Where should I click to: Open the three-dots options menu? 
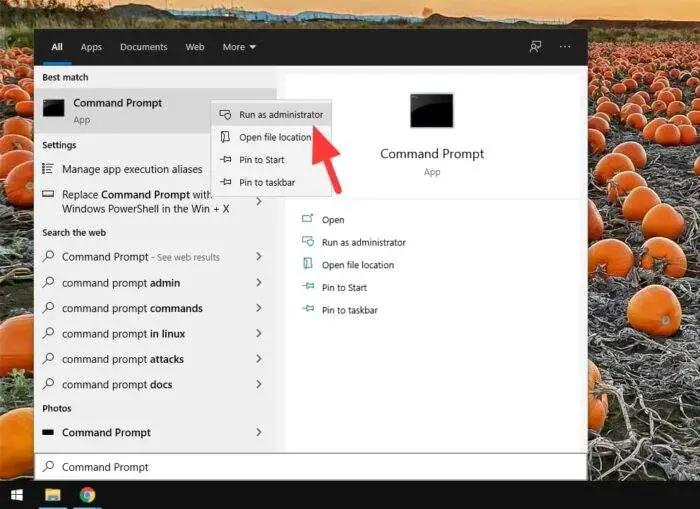pos(565,46)
